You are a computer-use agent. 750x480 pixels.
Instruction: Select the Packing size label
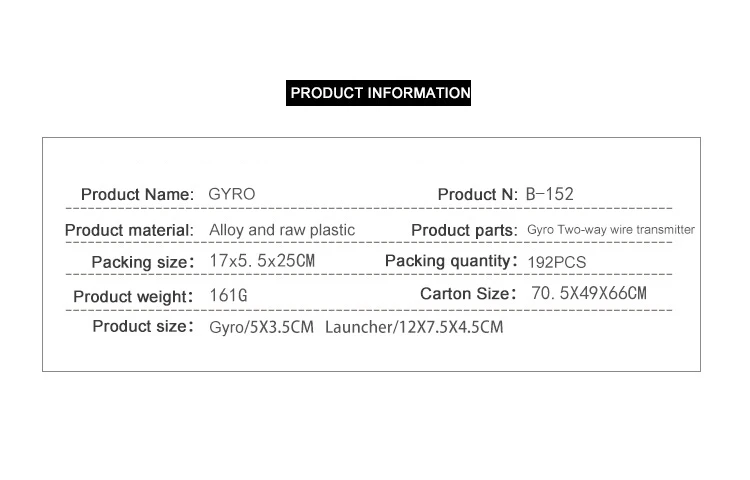[x=143, y=262]
